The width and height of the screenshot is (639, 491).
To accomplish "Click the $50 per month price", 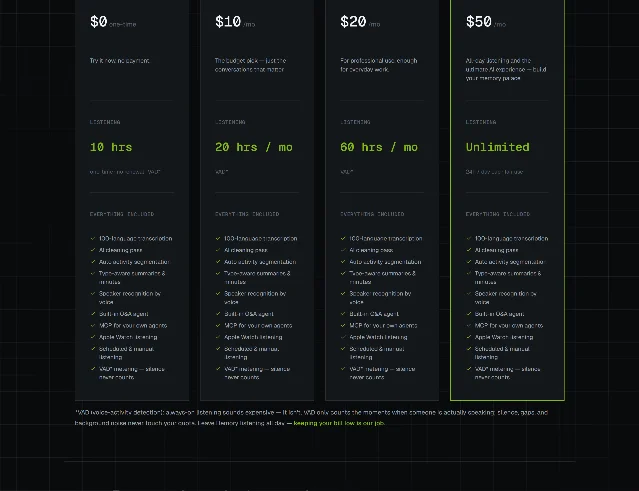I will pyautogui.click(x=486, y=22).
